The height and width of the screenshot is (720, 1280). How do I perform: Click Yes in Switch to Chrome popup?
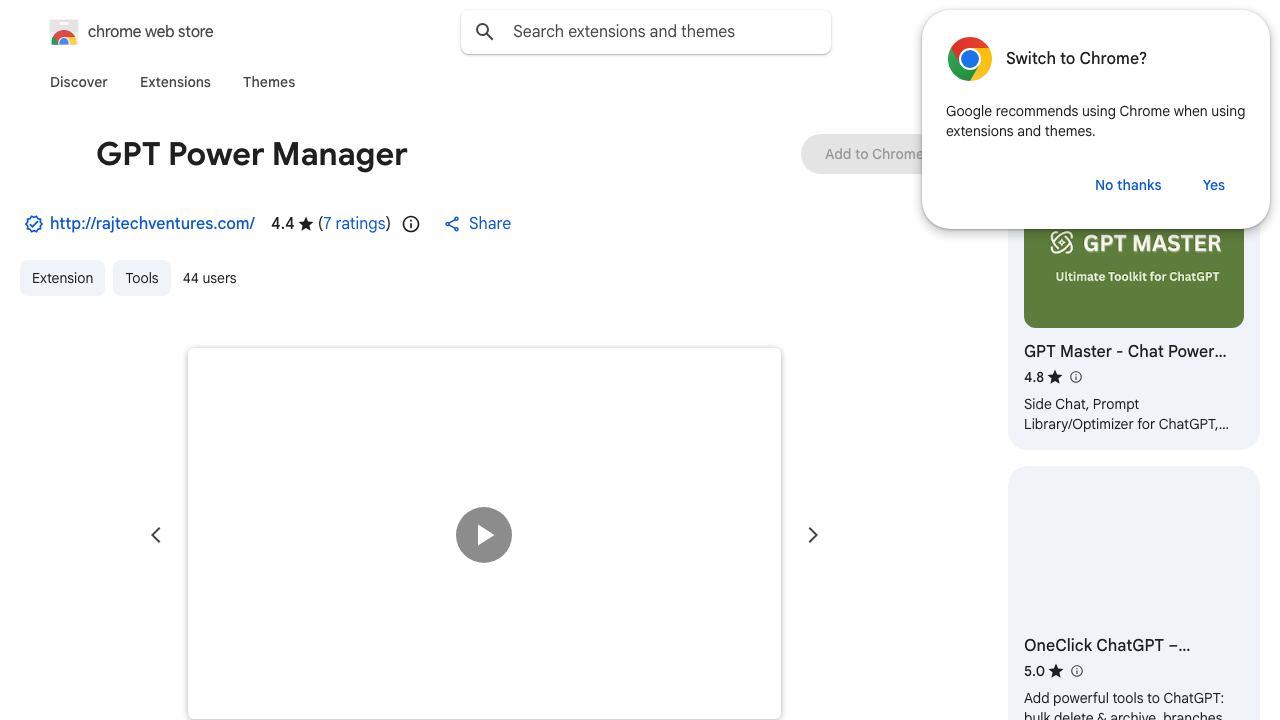pos(1214,185)
